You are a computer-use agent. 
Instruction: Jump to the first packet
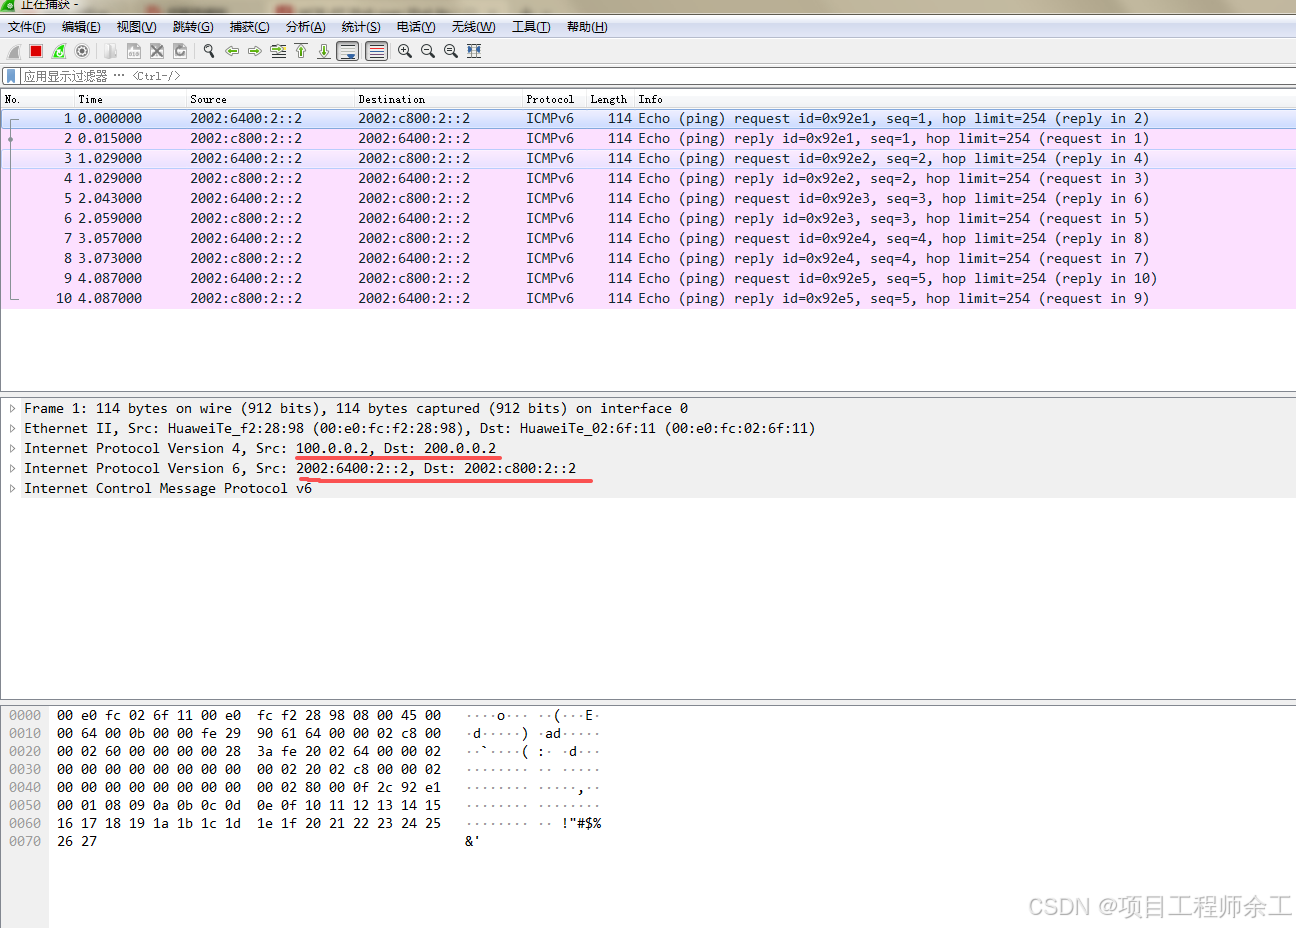tap(301, 51)
